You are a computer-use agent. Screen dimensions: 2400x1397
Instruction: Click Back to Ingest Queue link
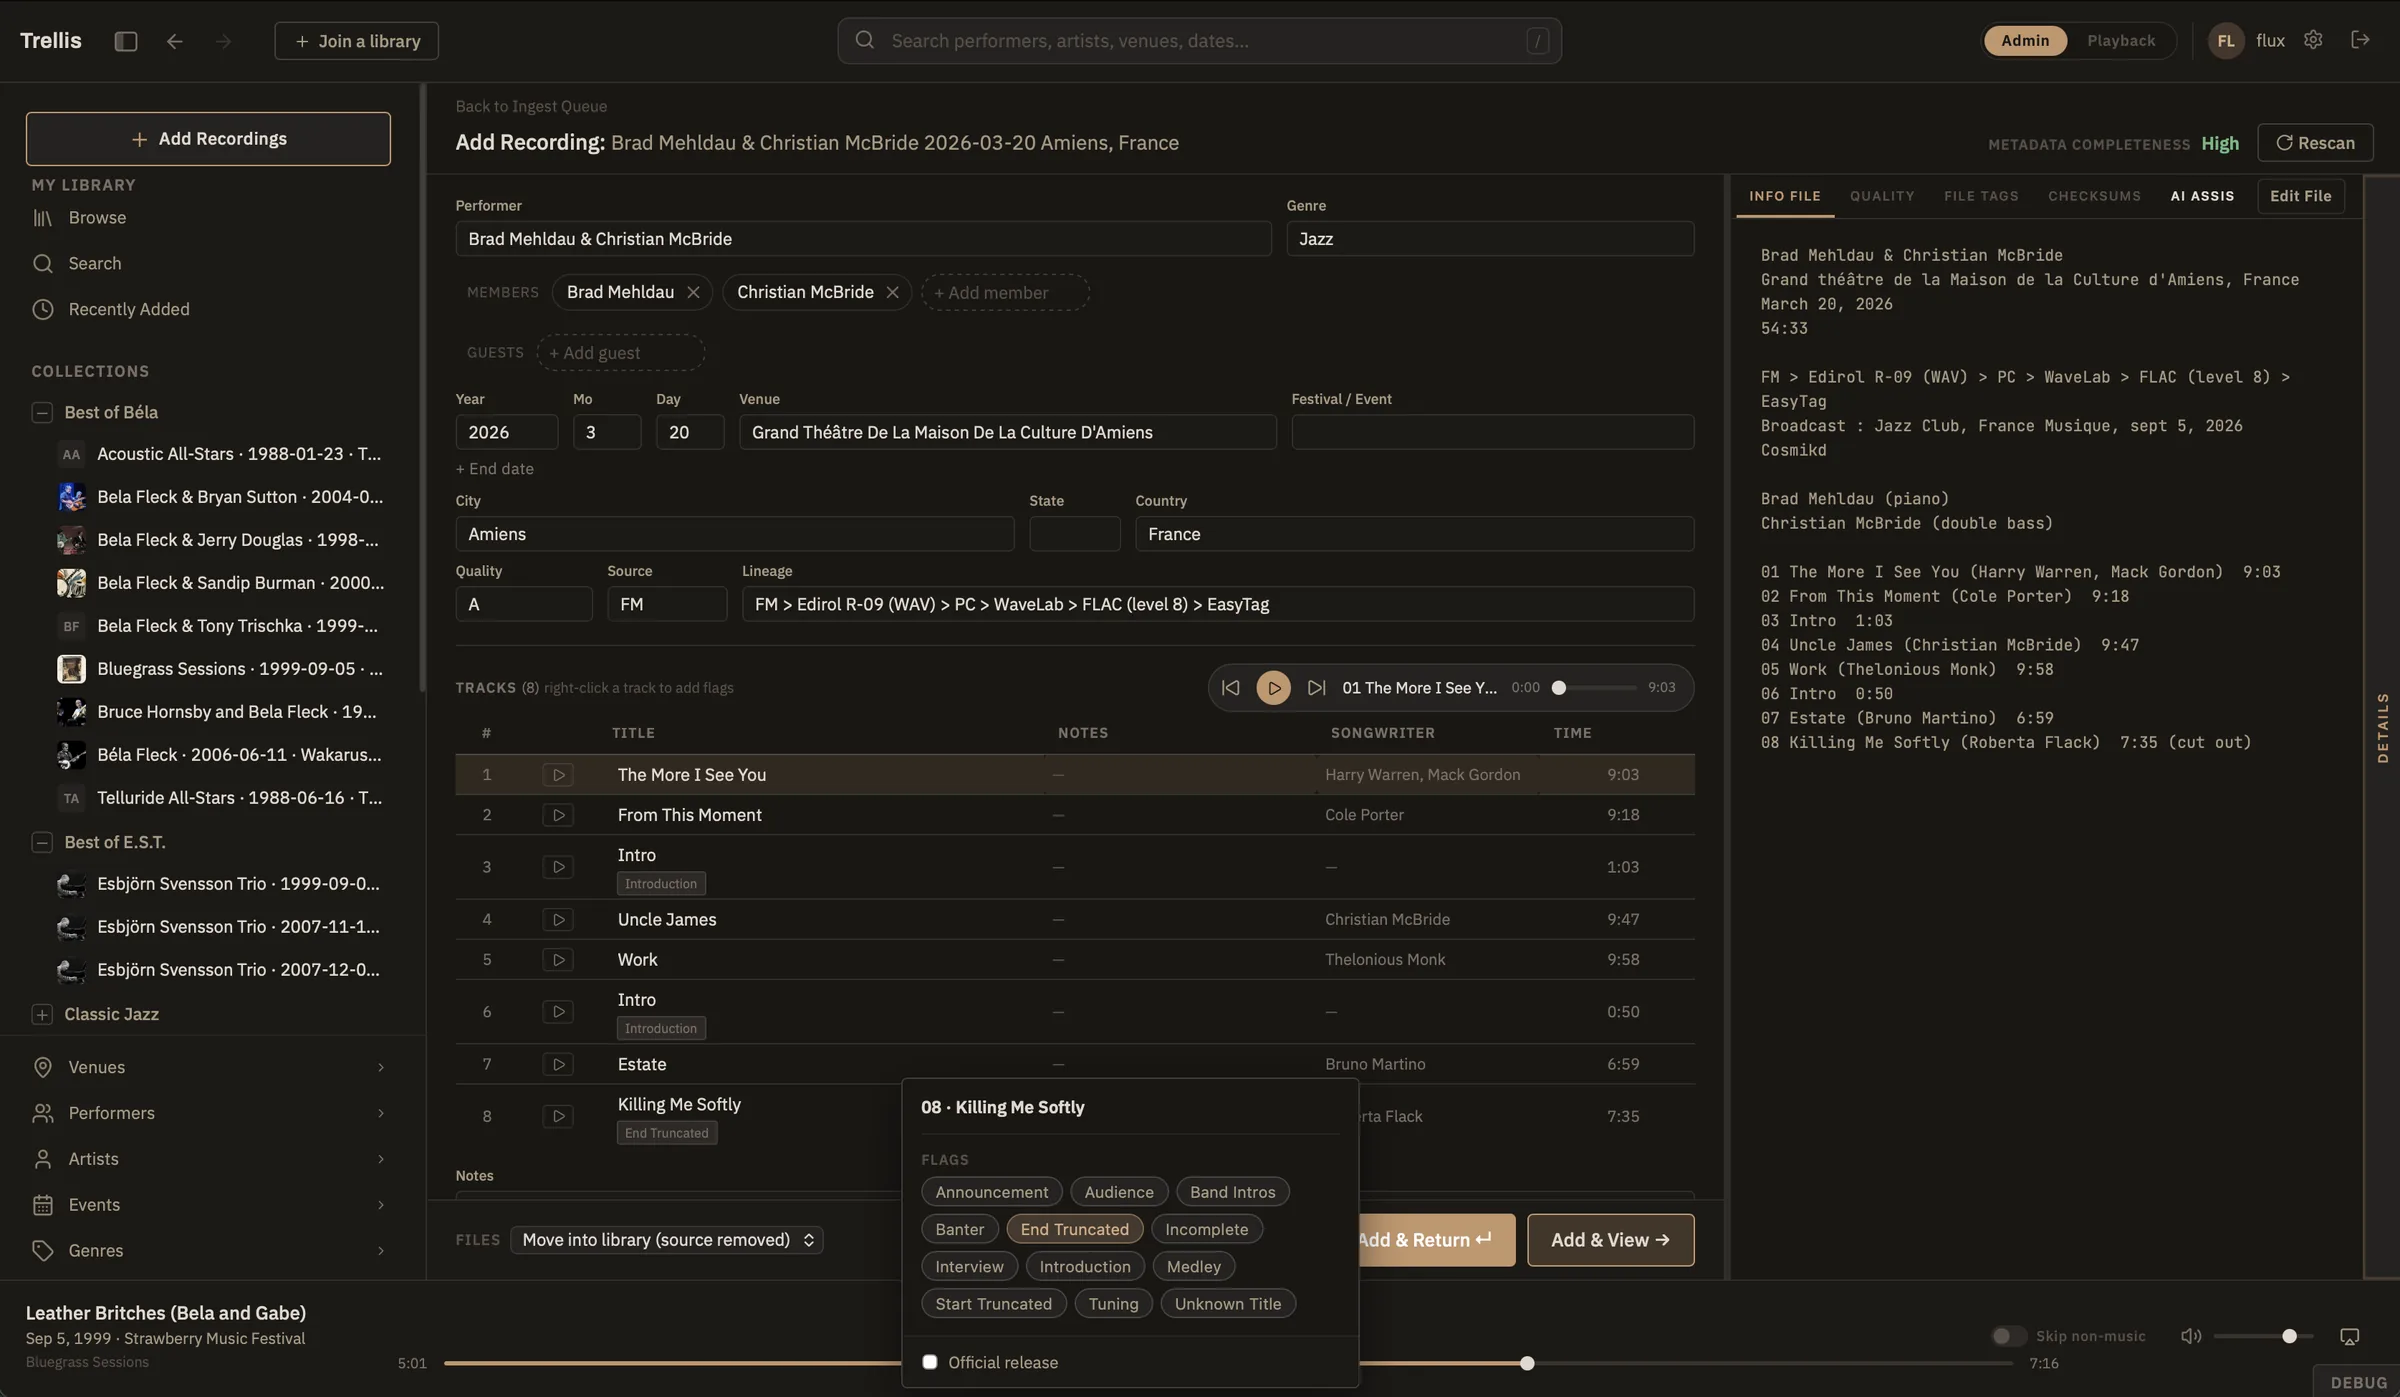(531, 106)
